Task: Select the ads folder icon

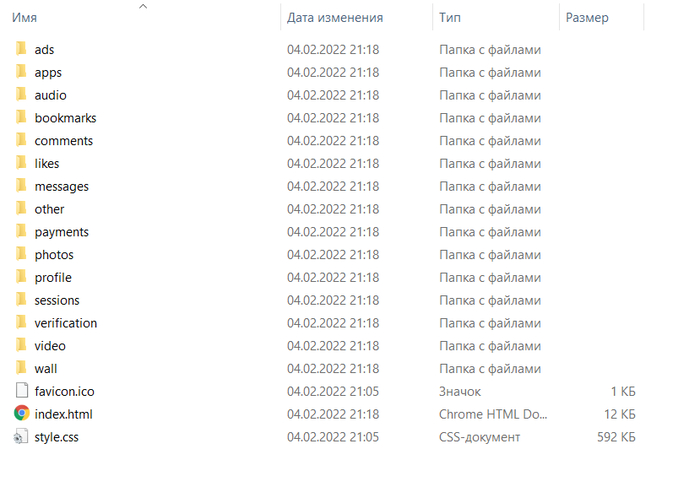Action: [21, 48]
